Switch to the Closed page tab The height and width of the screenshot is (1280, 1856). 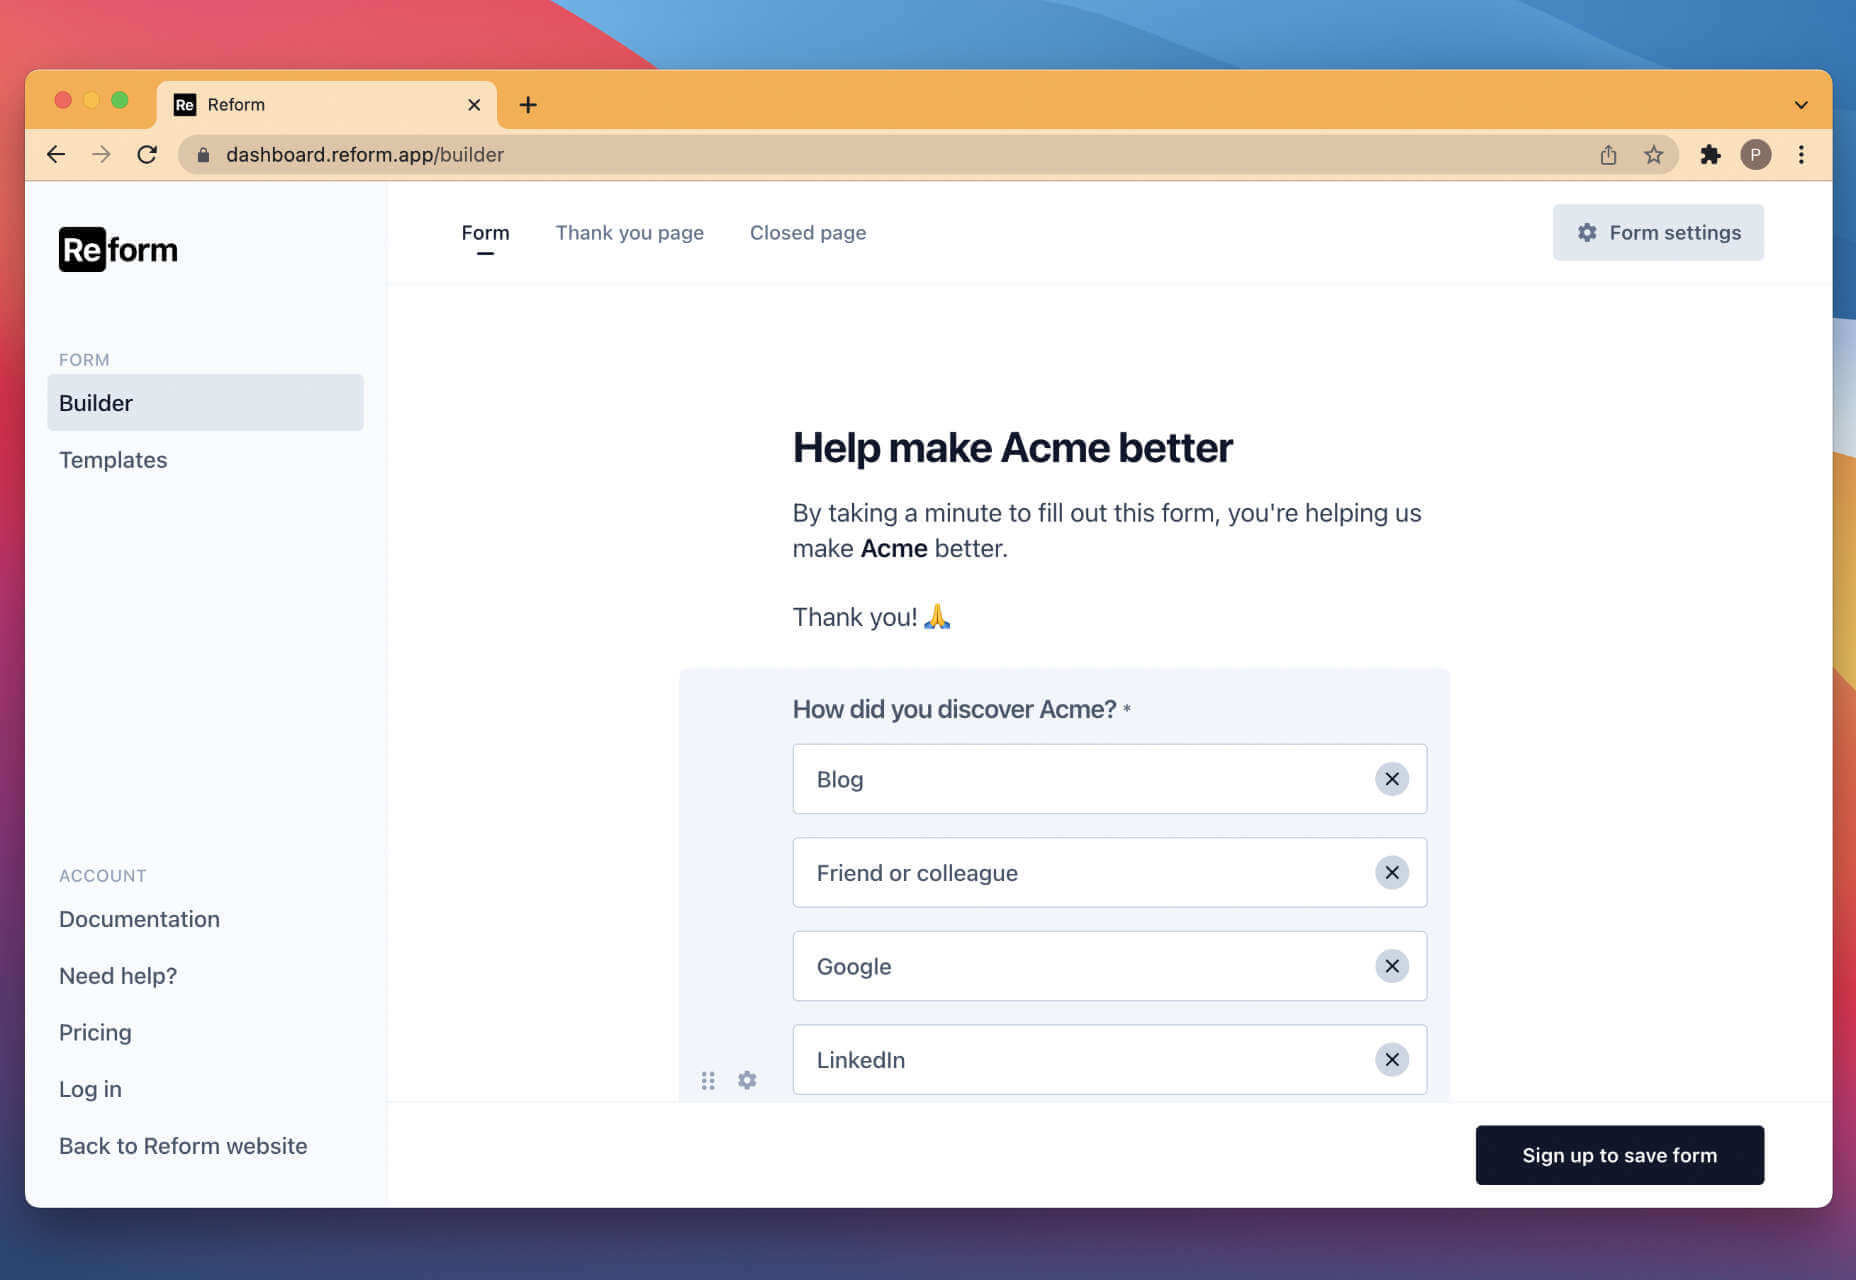coord(808,233)
